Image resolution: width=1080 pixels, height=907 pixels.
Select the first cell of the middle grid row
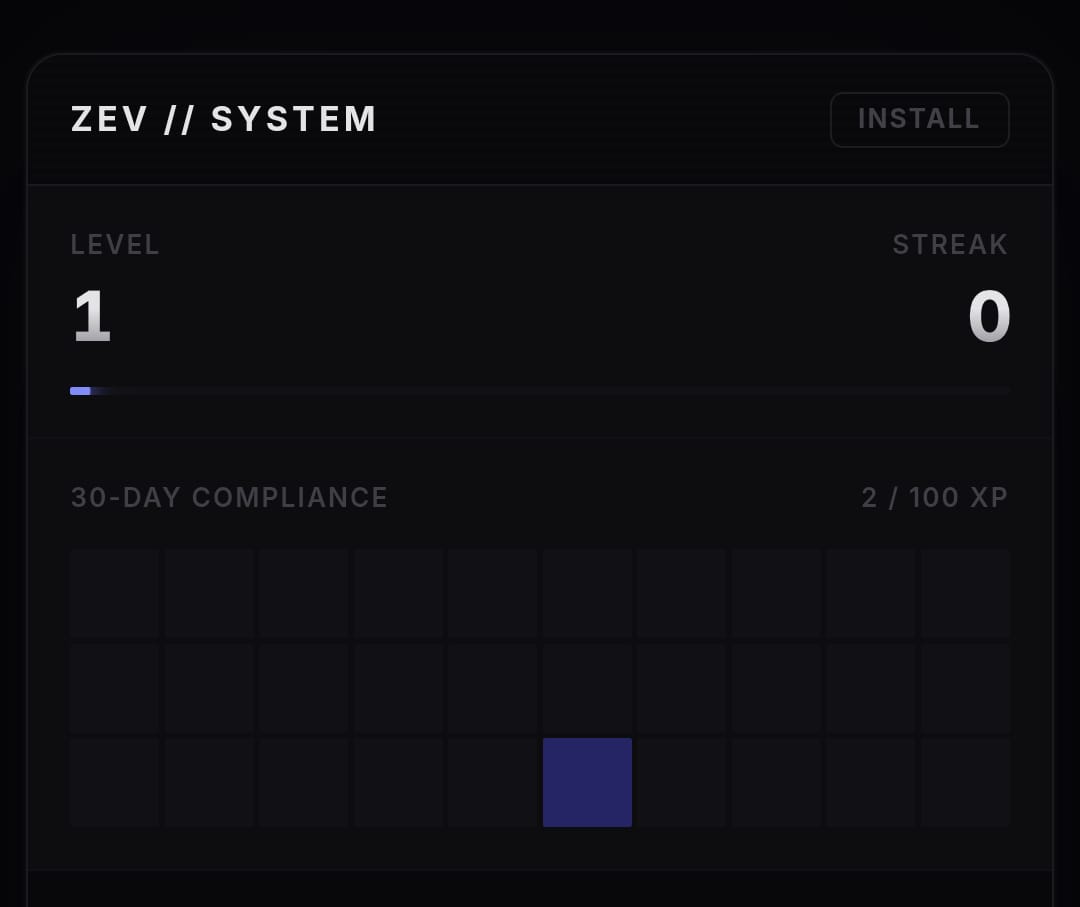pos(113,688)
